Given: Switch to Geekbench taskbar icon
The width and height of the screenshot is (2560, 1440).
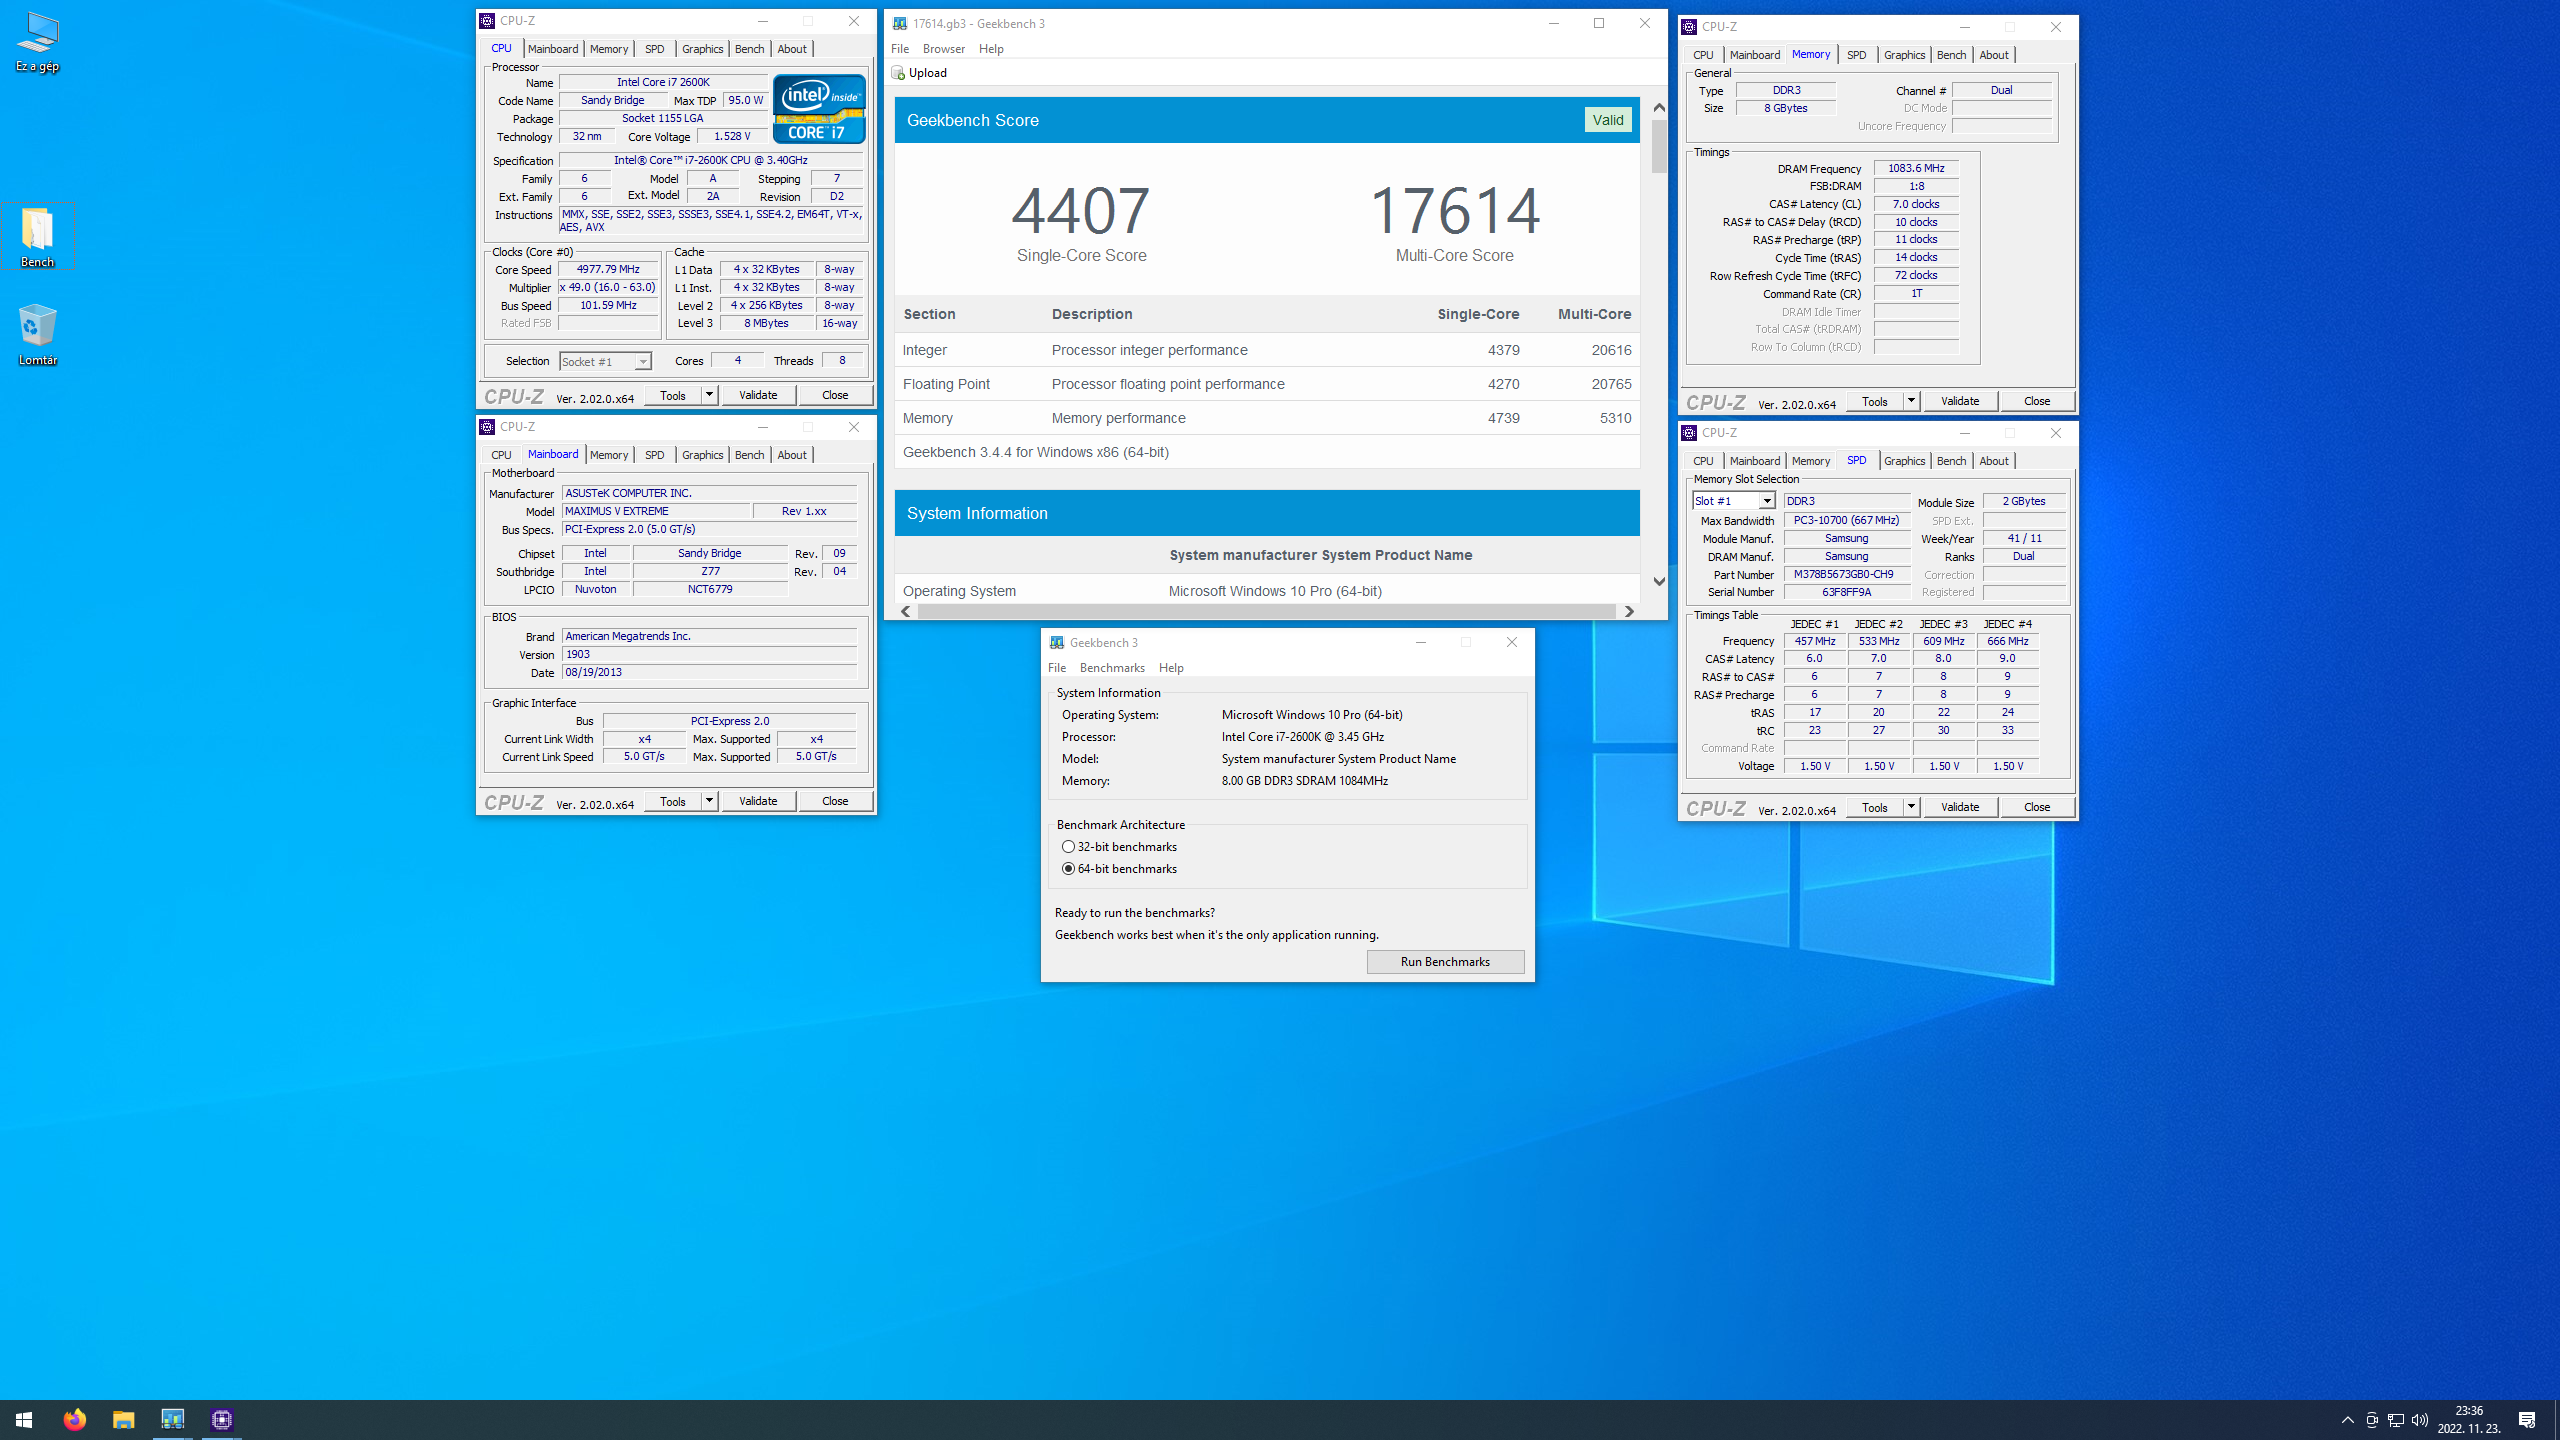Looking at the screenshot, I should tap(172, 1419).
